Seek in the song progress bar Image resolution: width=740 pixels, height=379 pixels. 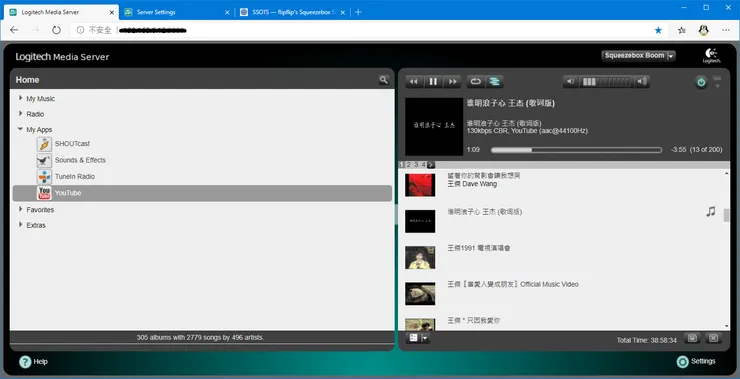576,150
